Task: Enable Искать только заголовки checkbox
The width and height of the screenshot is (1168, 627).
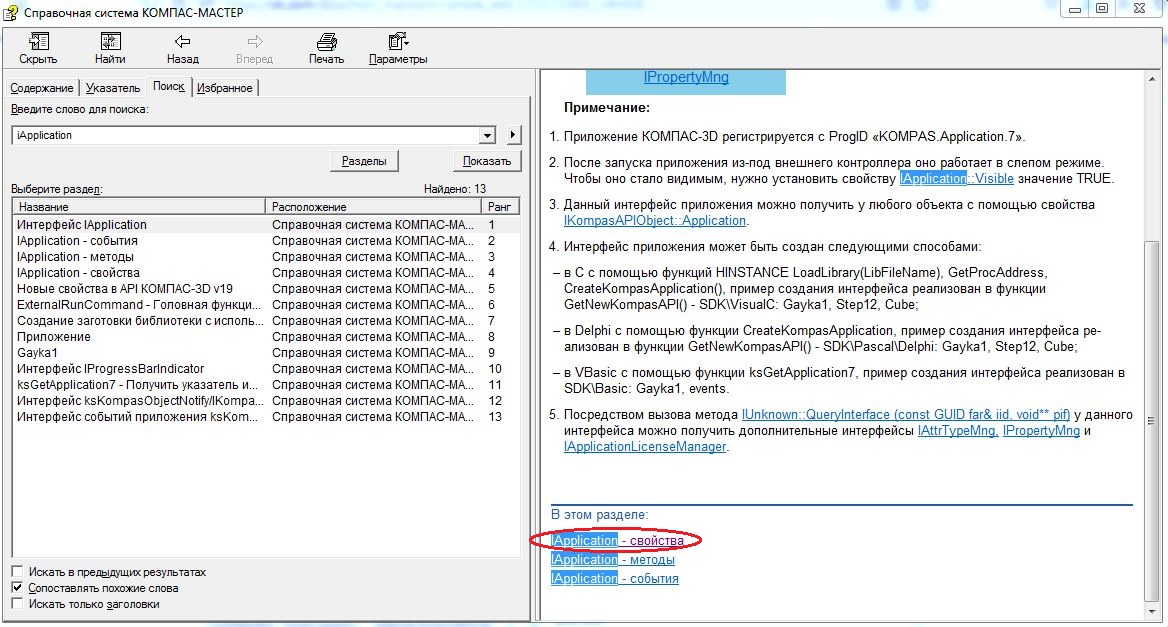Action: click(x=17, y=604)
